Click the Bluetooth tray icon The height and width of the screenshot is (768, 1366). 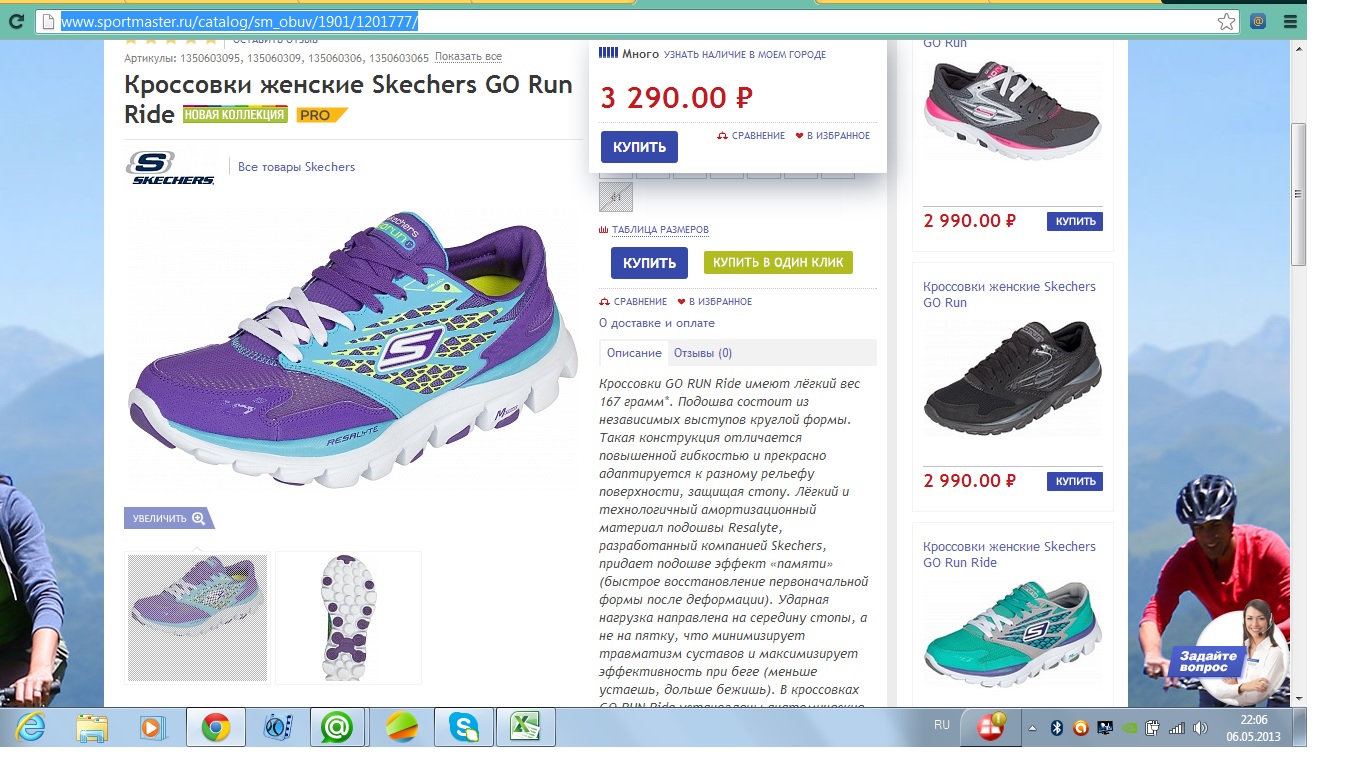coord(1056,728)
